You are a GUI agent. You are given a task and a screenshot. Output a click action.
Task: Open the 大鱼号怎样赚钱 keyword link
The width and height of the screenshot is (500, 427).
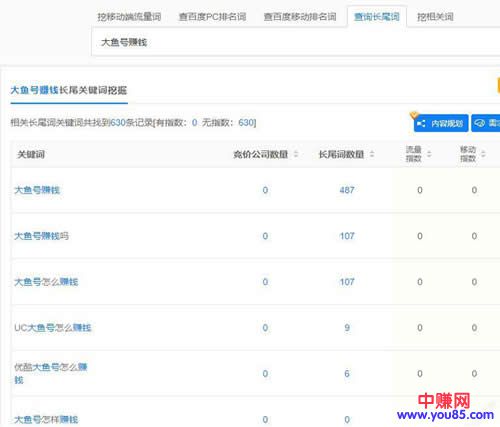point(46,419)
